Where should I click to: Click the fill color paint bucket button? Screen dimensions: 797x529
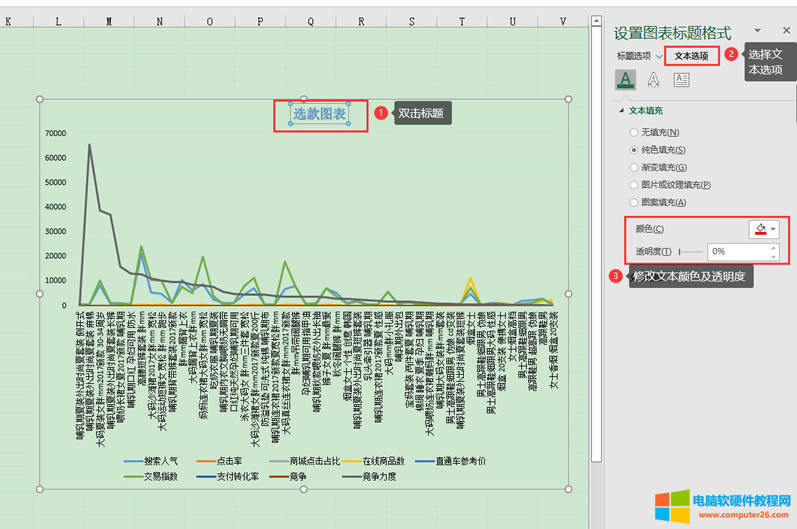[761, 229]
